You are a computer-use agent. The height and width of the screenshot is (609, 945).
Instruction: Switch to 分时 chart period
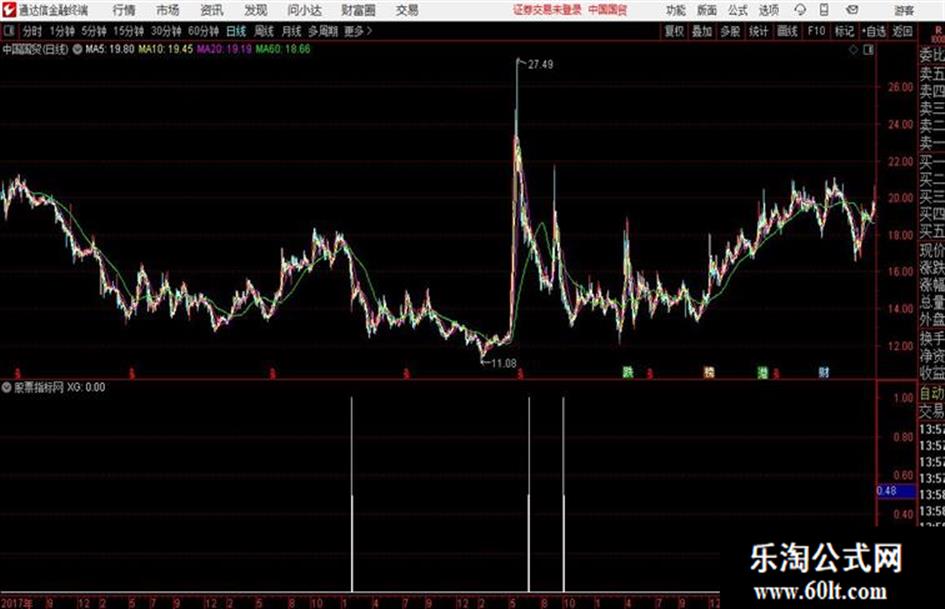click(32, 31)
